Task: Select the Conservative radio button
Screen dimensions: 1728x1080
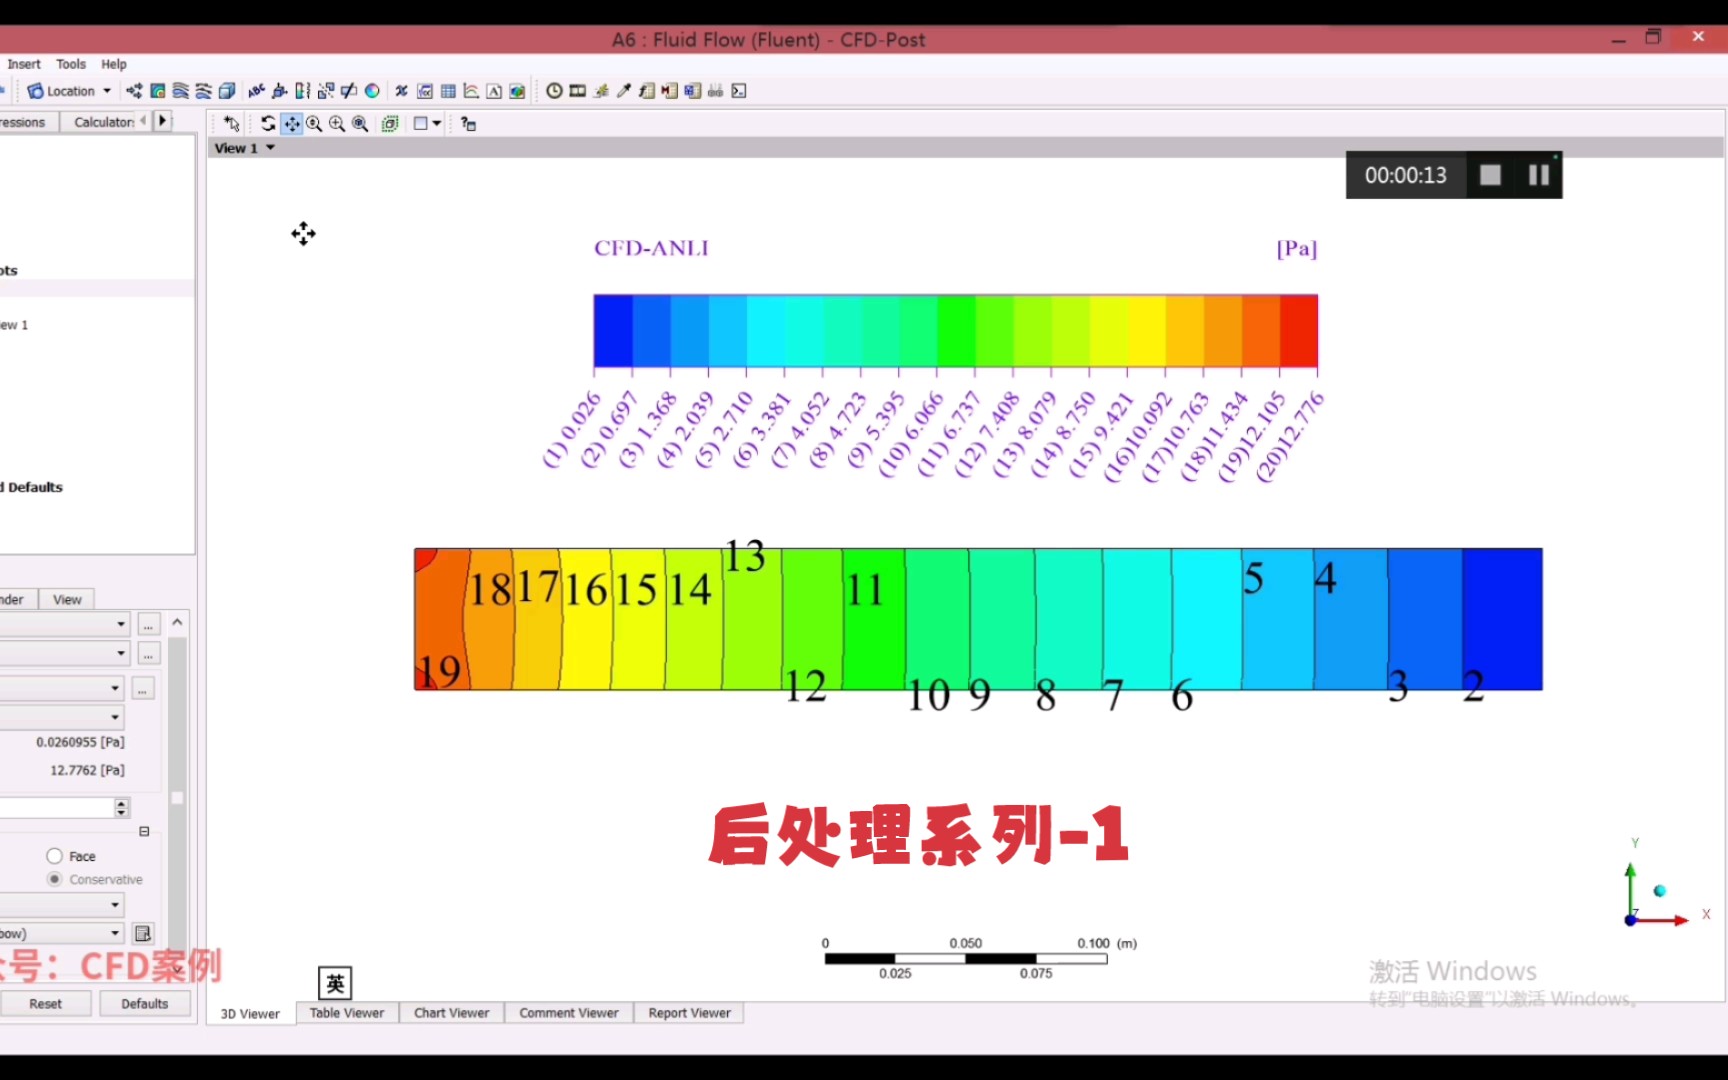Action: [x=54, y=879]
